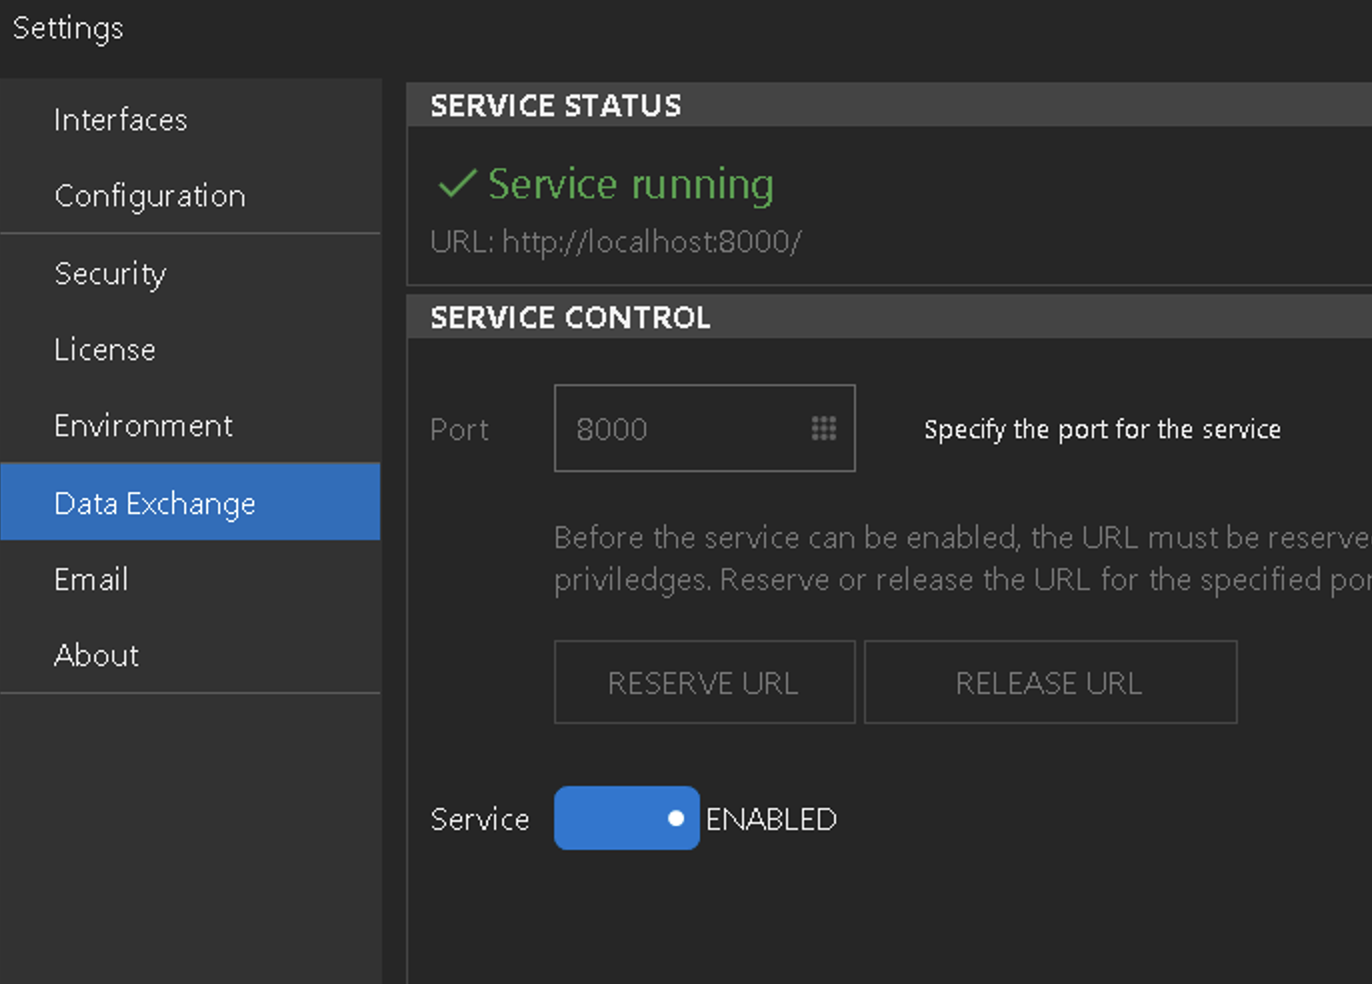Viewport: 1372px width, 984px height.
Task: Click the 'Service running' status text
Action: [631, 185]
